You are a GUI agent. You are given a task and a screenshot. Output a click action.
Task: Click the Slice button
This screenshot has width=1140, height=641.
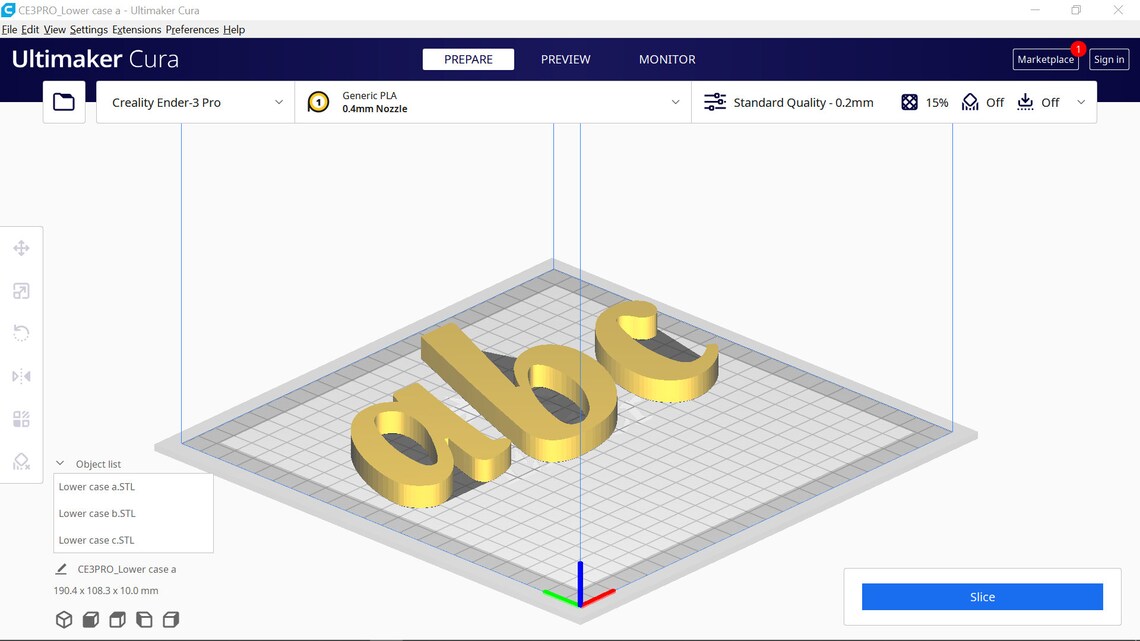coord(982,596)
